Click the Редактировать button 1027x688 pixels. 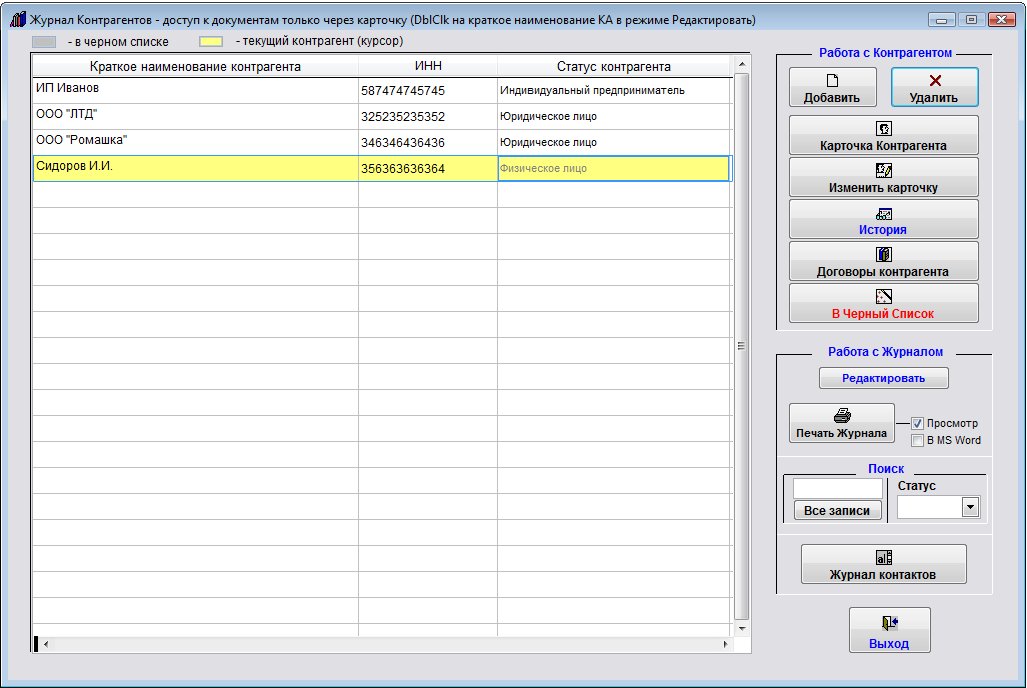(x=883, y=378)
